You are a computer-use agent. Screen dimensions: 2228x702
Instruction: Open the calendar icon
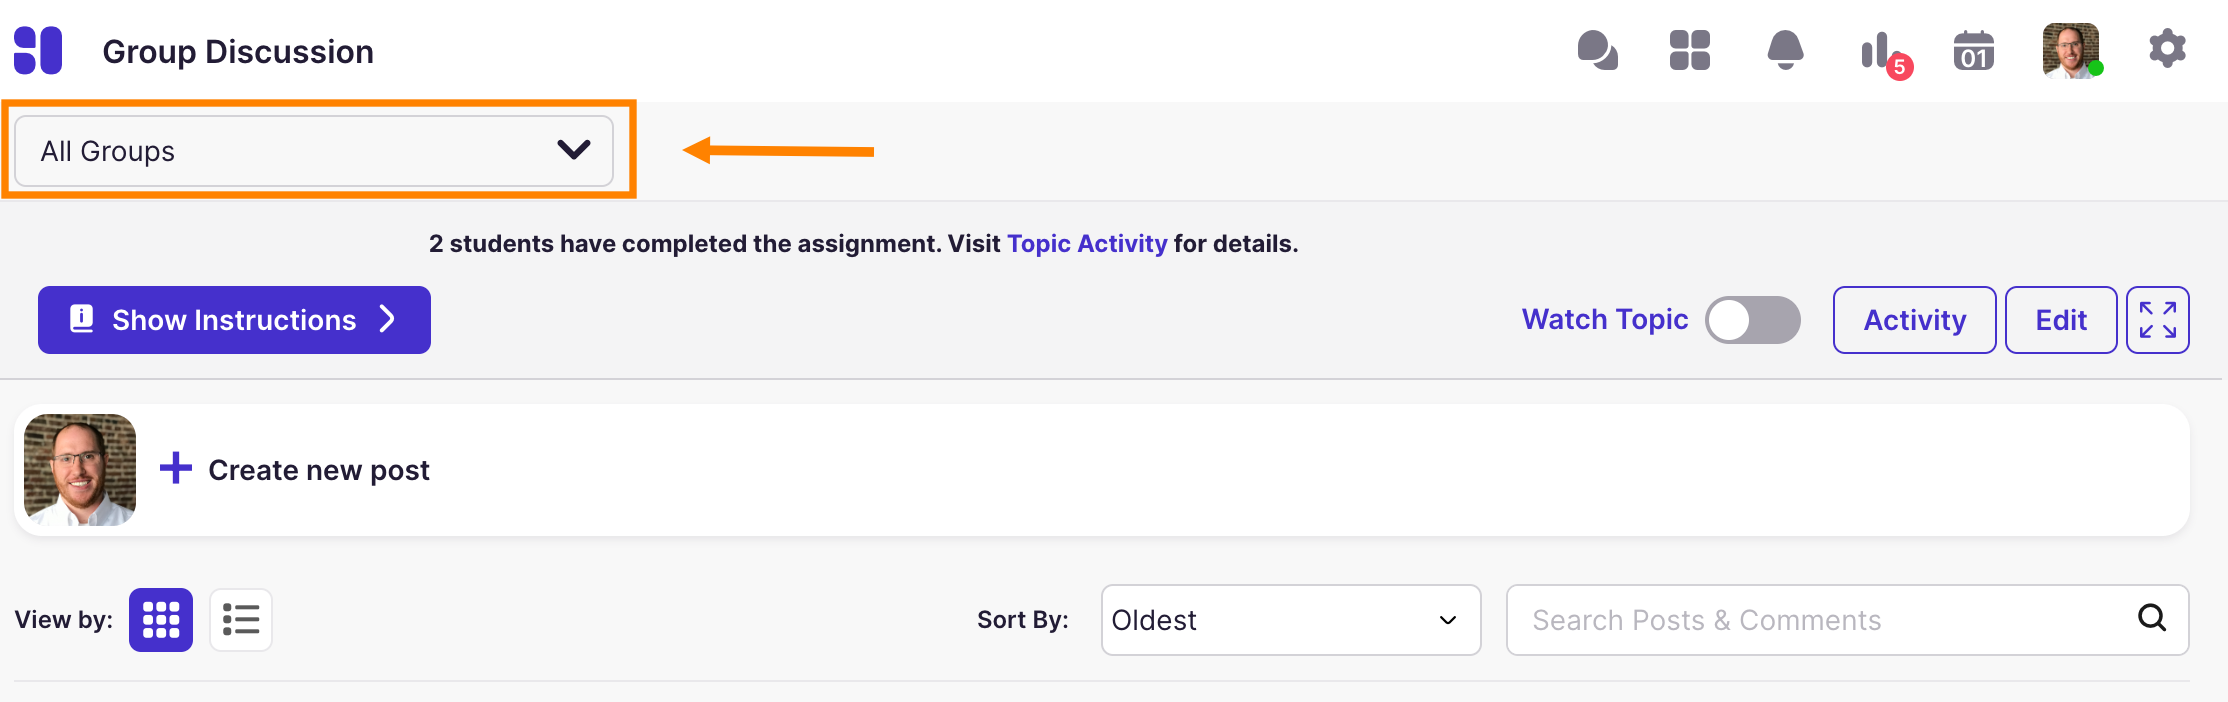coord(1973,51)
